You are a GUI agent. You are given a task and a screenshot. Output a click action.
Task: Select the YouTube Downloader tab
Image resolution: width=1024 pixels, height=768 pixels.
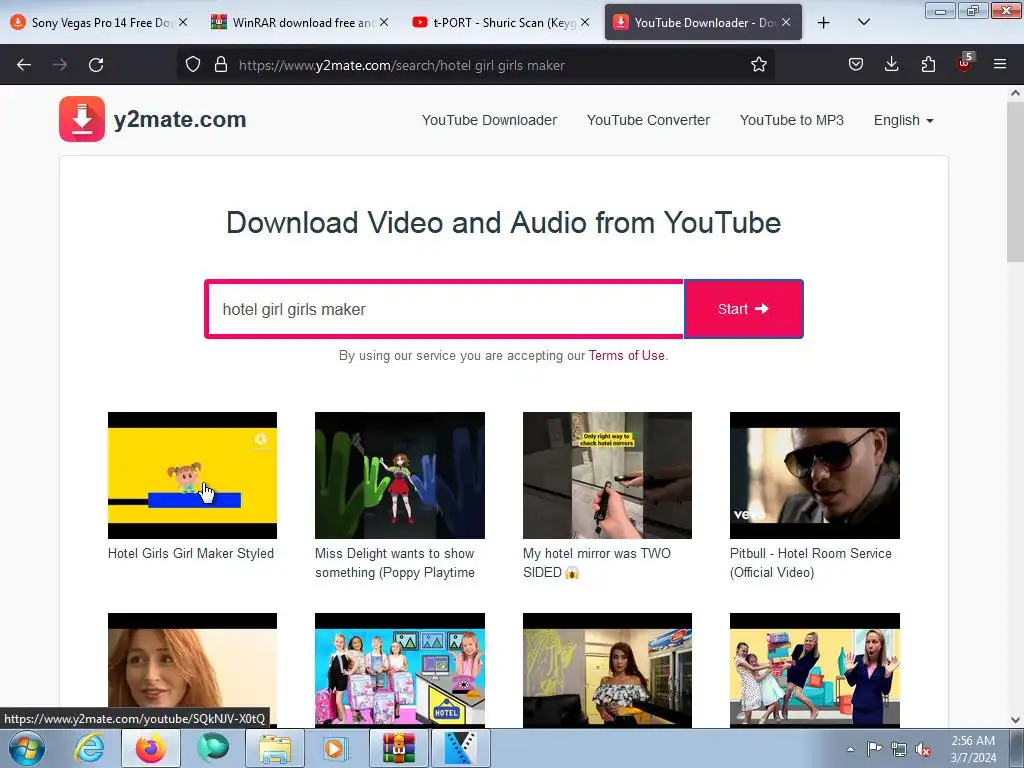tap(703, 23)
